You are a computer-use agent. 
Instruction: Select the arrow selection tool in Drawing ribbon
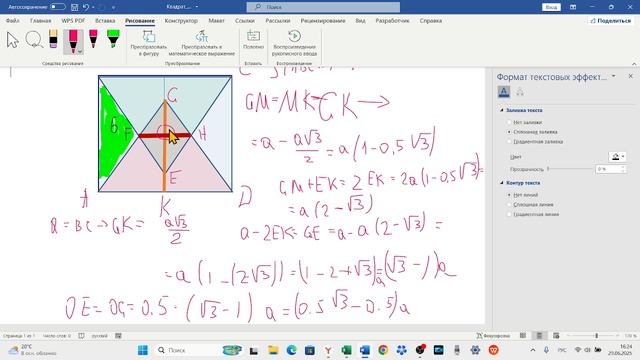coord(13,40)
